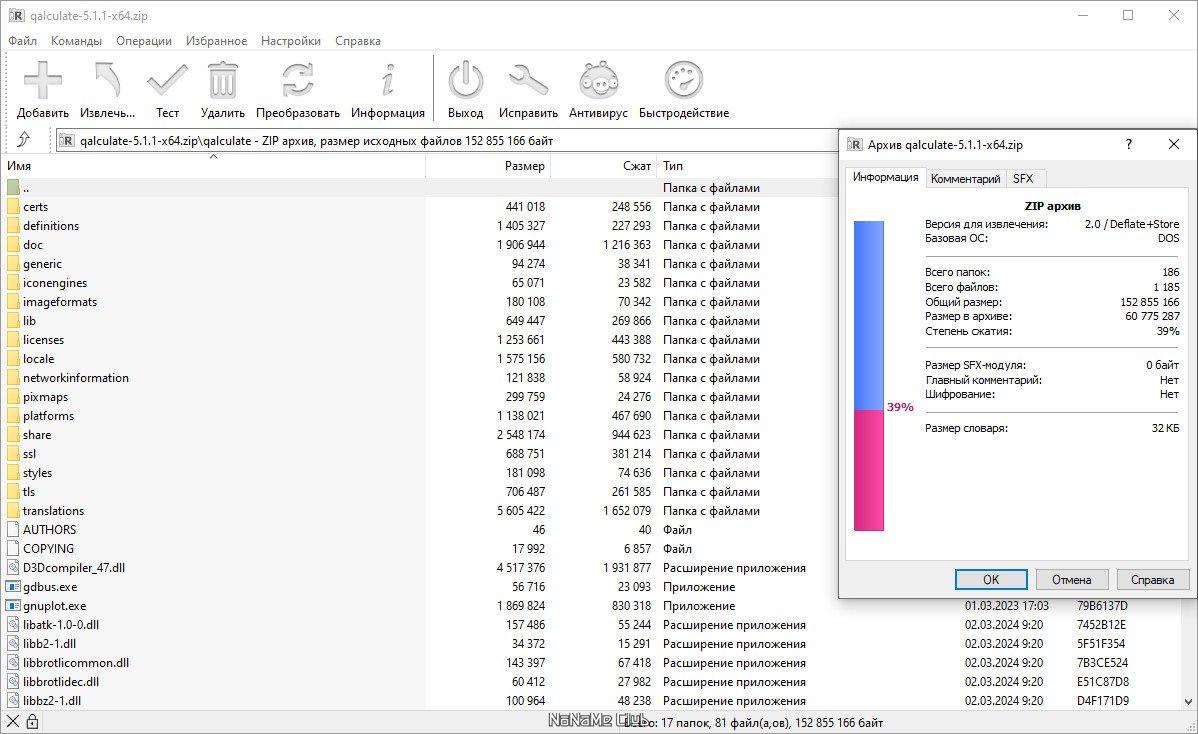
Task: Click the COPYING file icon
Action: pyautogui.click(x=13, y=548)
